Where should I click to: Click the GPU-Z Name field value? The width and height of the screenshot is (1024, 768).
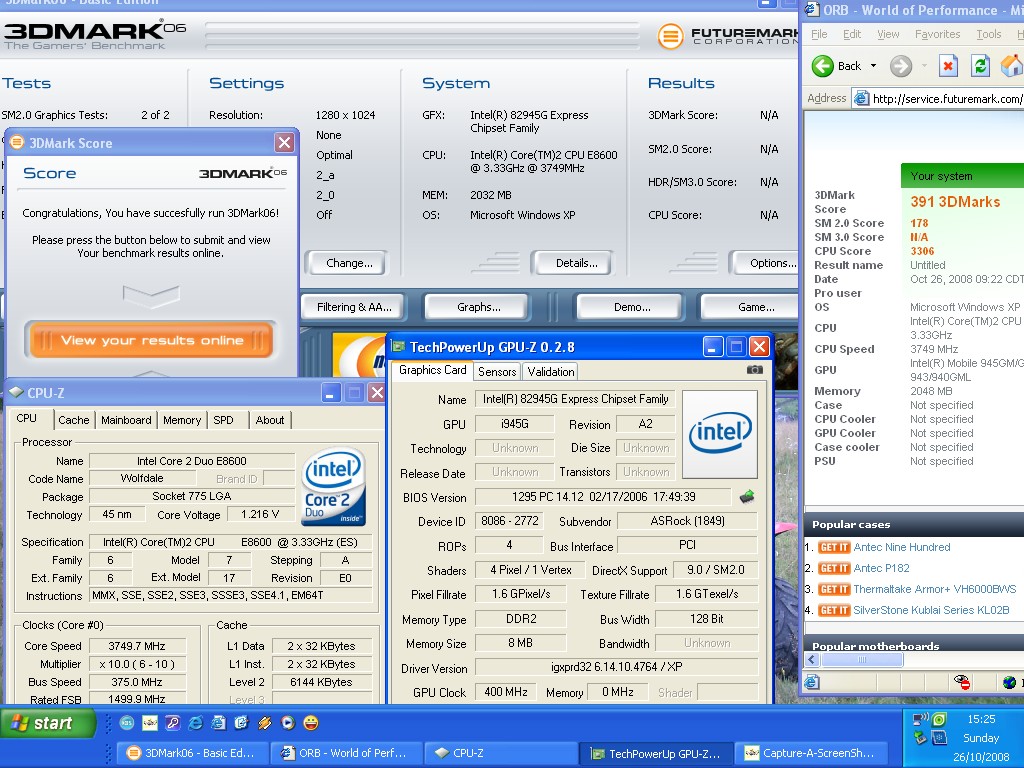pos(575,399)
